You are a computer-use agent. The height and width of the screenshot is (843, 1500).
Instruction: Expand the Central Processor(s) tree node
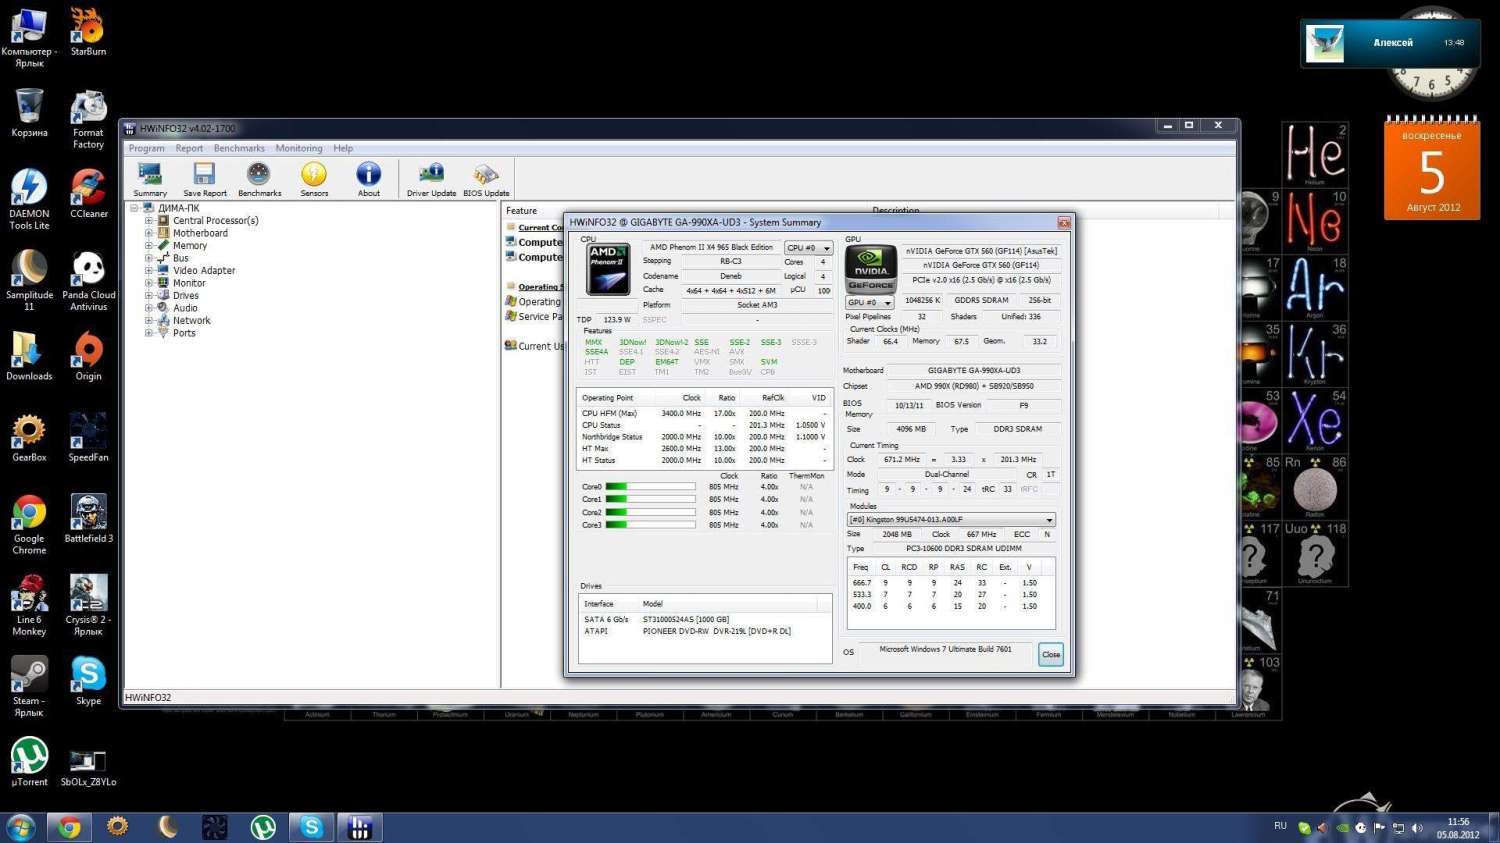[x=149, y=221]
